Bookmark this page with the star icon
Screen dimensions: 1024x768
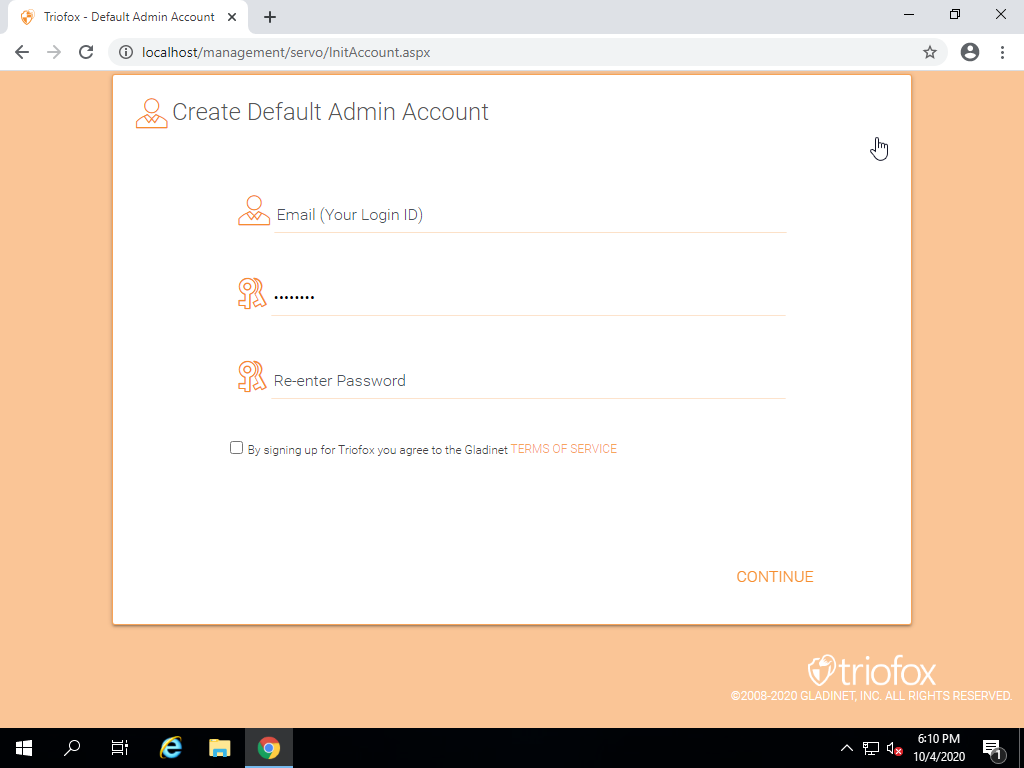pos(930,52)
